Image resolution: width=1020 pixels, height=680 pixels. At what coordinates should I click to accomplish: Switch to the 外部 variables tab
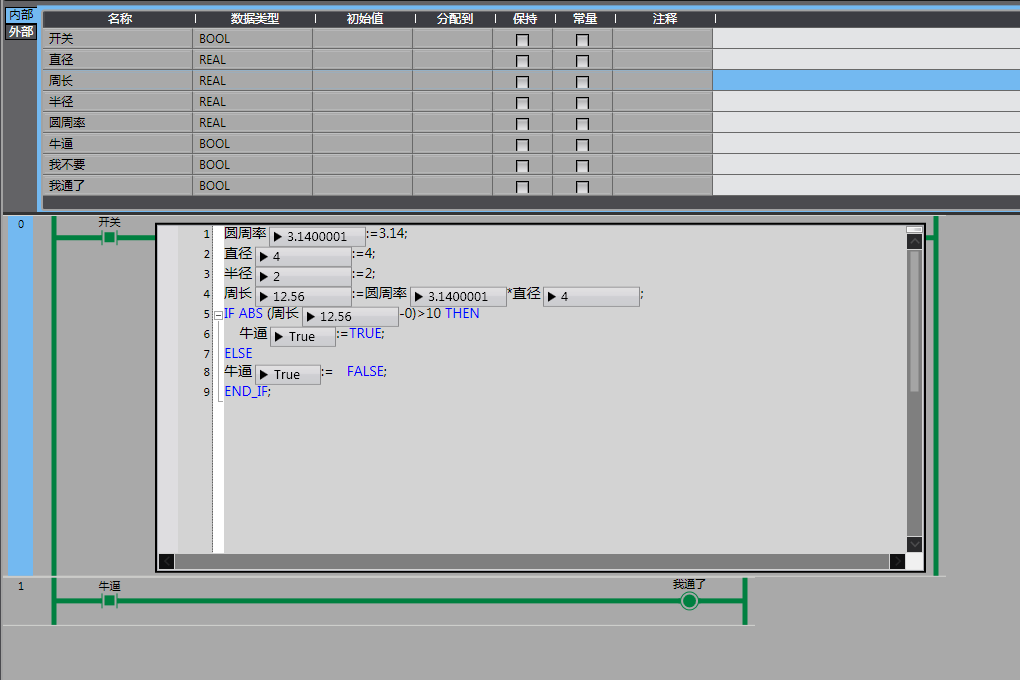coord(20,32)
